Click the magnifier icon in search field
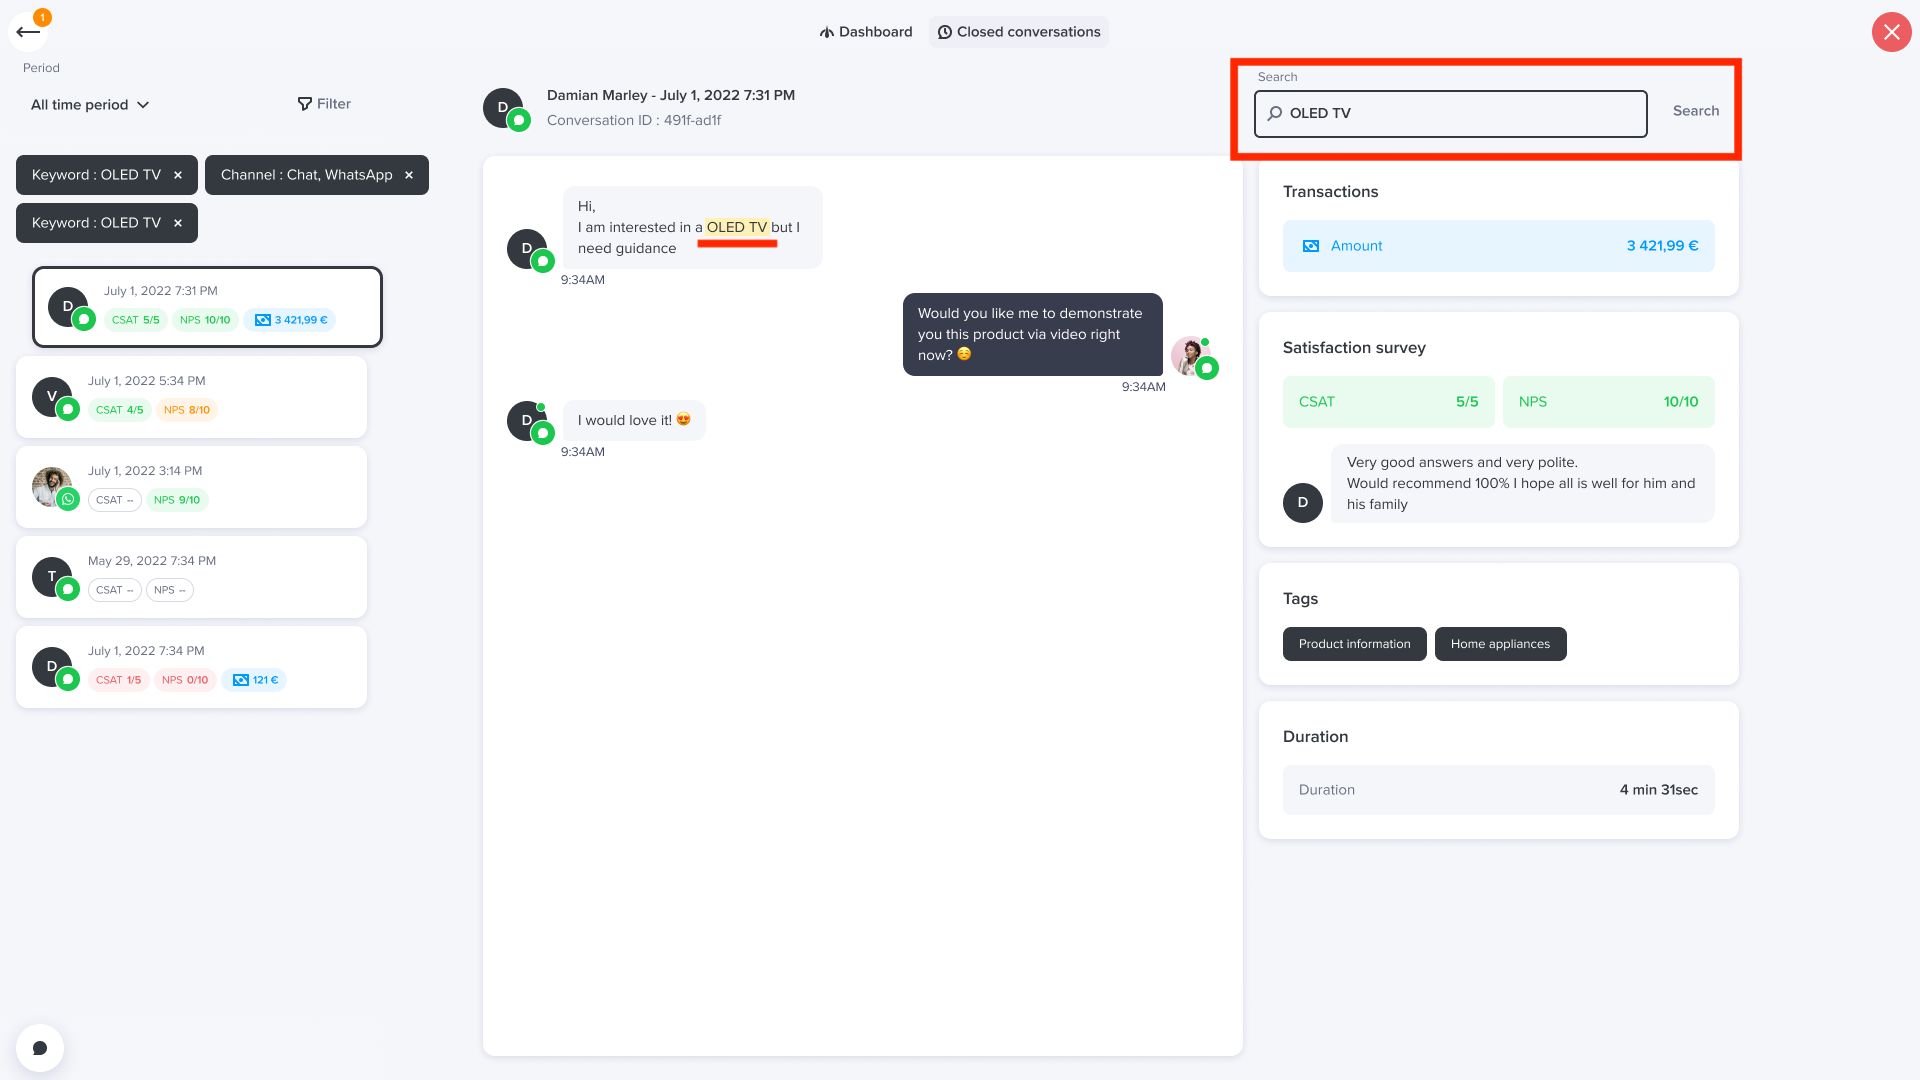The width and height of the screenshot is (1920, 1080). click(1275, 113)
